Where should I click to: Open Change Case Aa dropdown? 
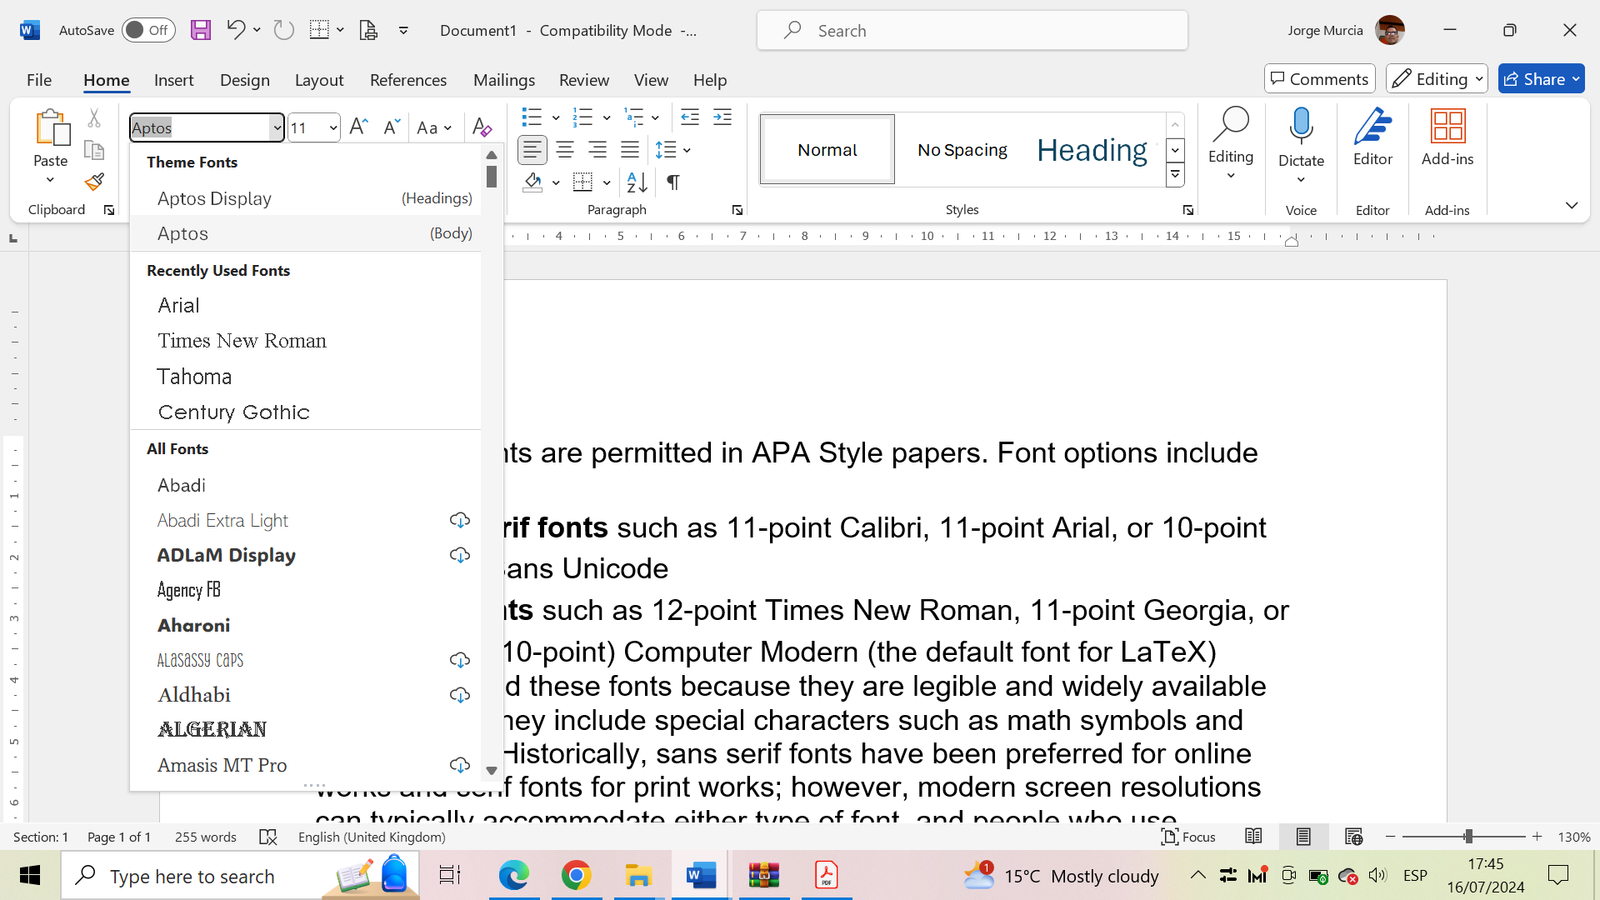tap(434, 128)
